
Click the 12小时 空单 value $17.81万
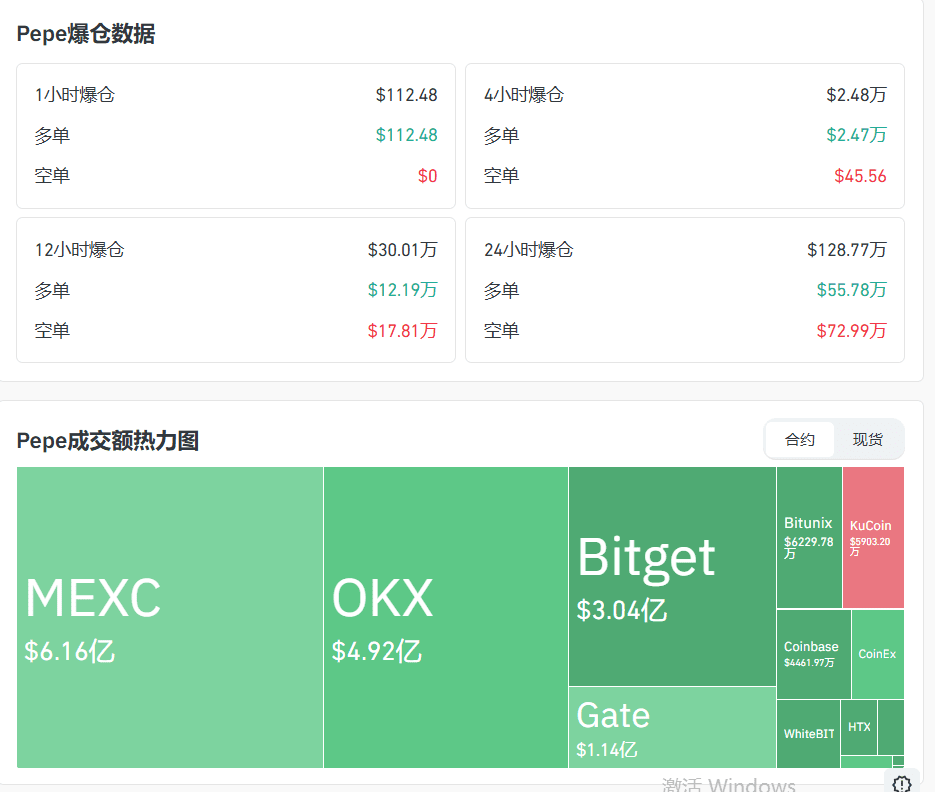(x=403, y=331)
